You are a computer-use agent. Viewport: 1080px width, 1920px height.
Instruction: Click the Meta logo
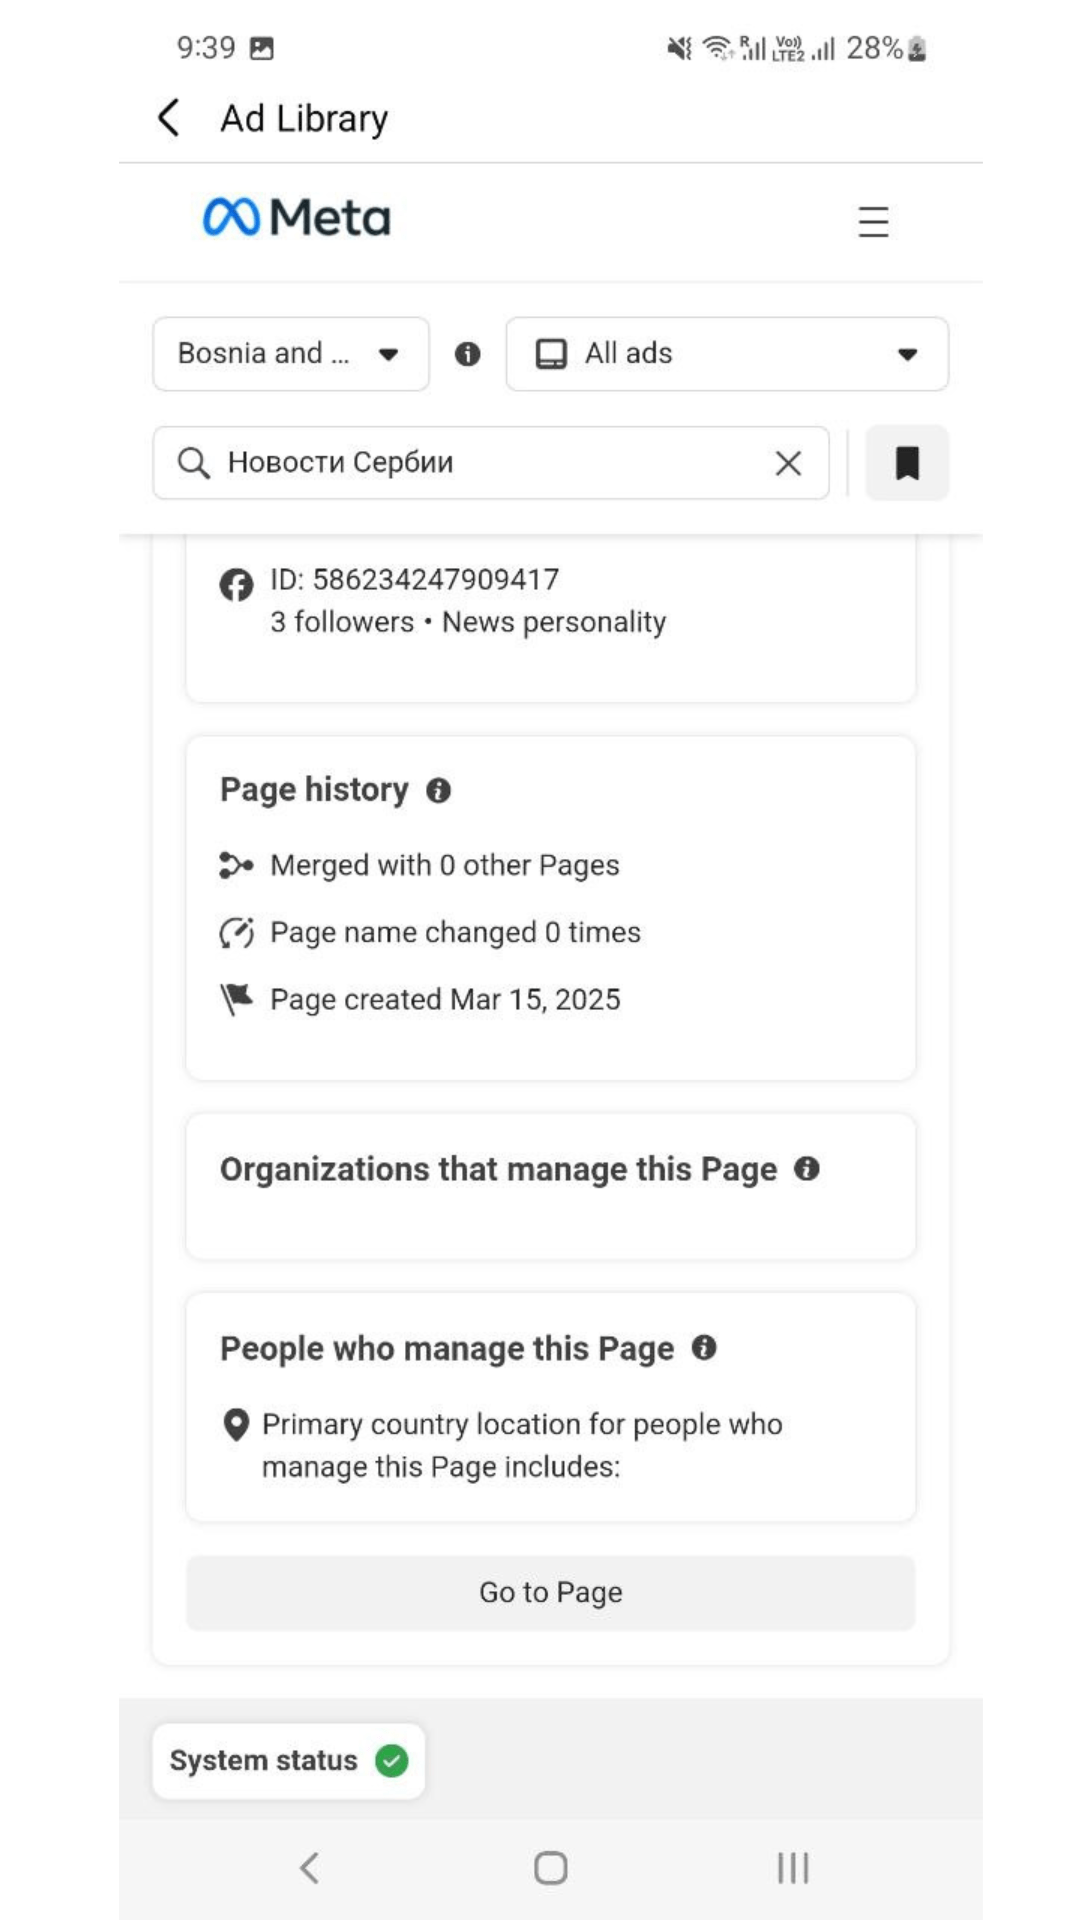[x=296, y=217]
